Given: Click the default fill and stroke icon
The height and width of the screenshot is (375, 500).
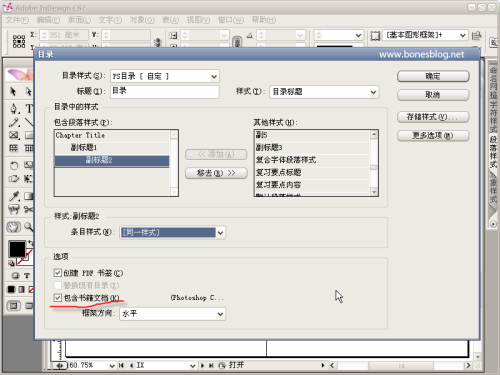Looking at the screenshot, I should (11, 263).
